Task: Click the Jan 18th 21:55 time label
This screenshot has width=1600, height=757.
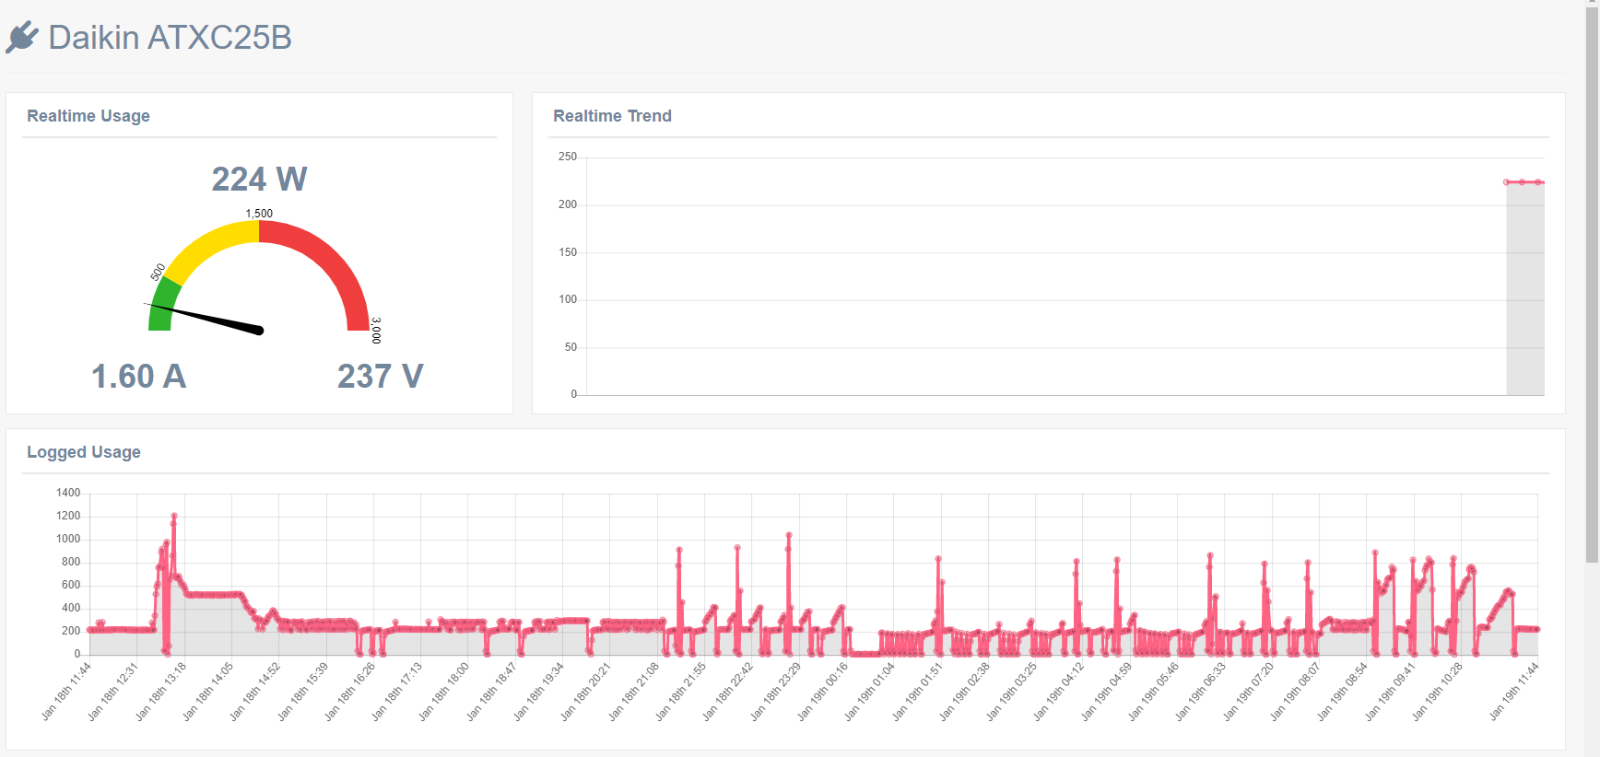Action: (x=681, y=690)
